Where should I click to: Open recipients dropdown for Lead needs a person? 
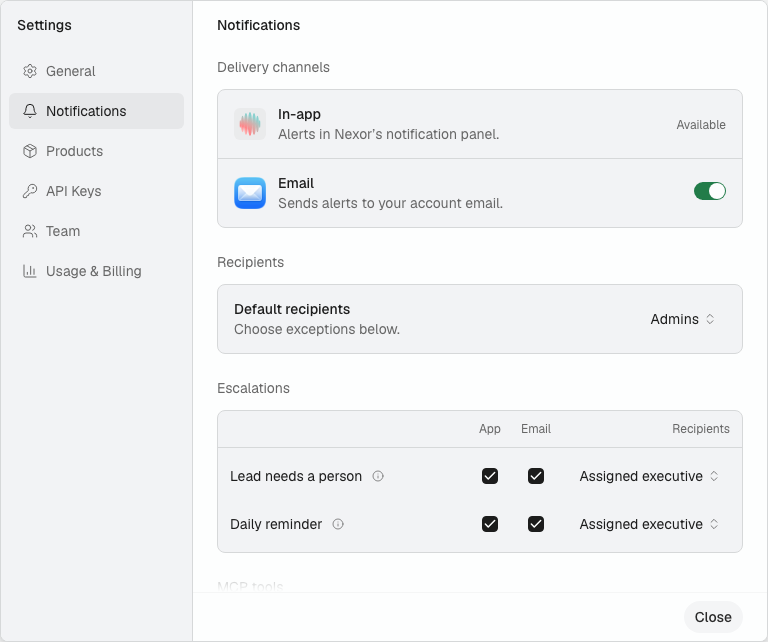tap(649, 476)
